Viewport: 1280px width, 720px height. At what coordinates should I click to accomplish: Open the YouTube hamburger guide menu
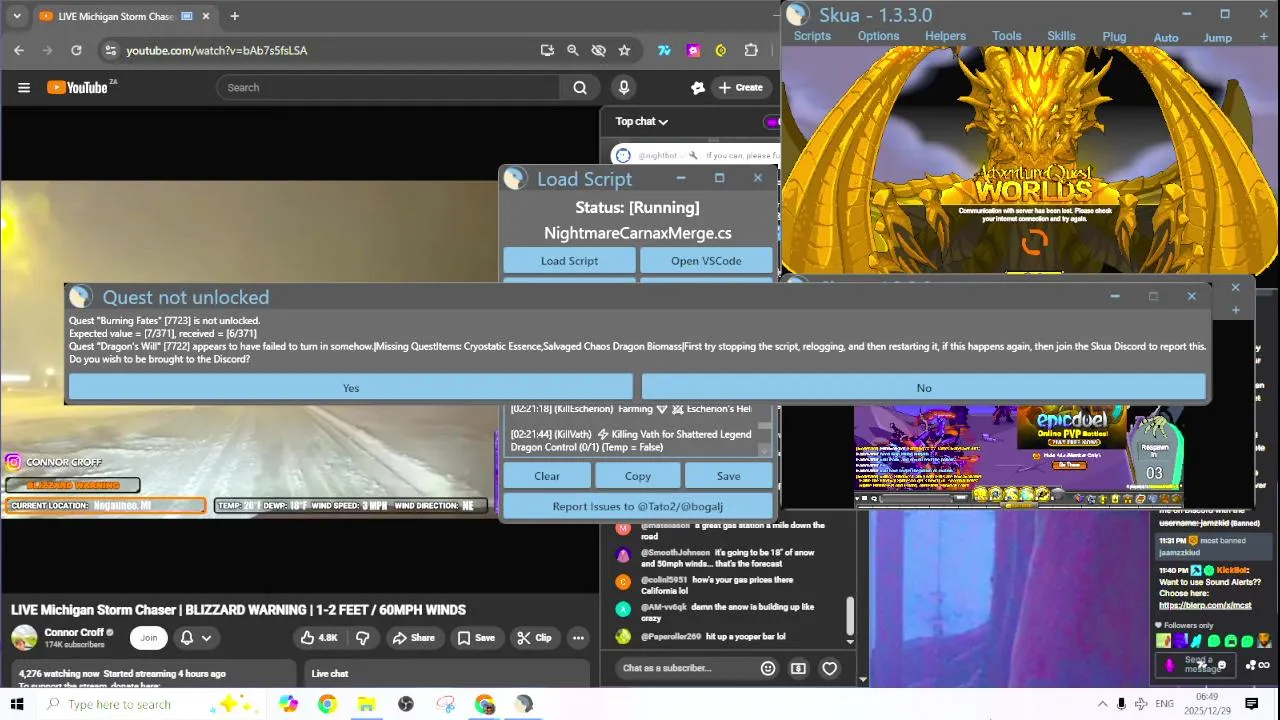24,87
